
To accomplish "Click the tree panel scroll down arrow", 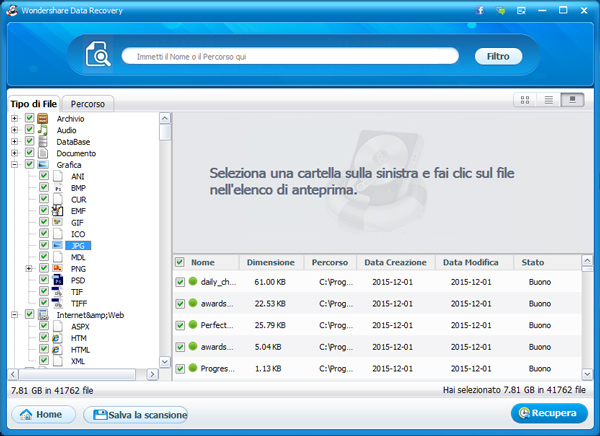I will [165, 361].
